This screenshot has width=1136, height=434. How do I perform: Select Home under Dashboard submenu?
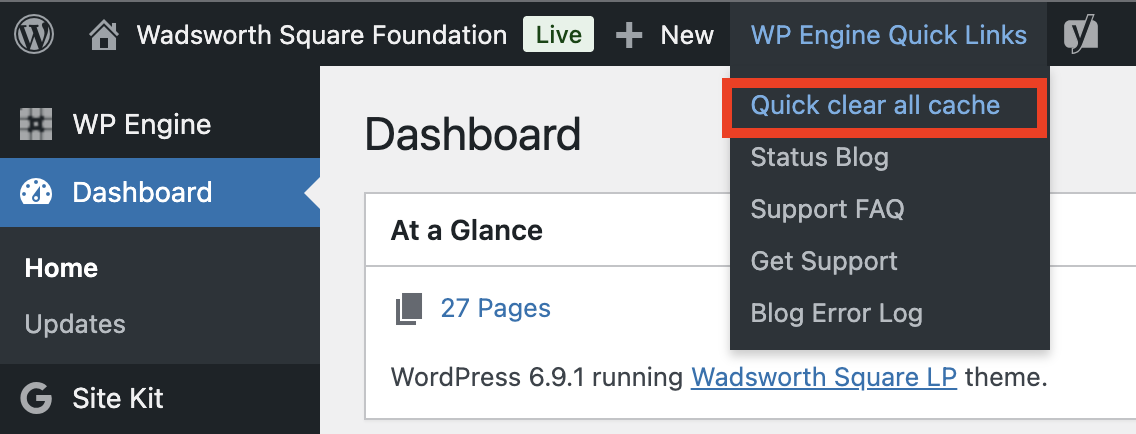pos(61,268)
